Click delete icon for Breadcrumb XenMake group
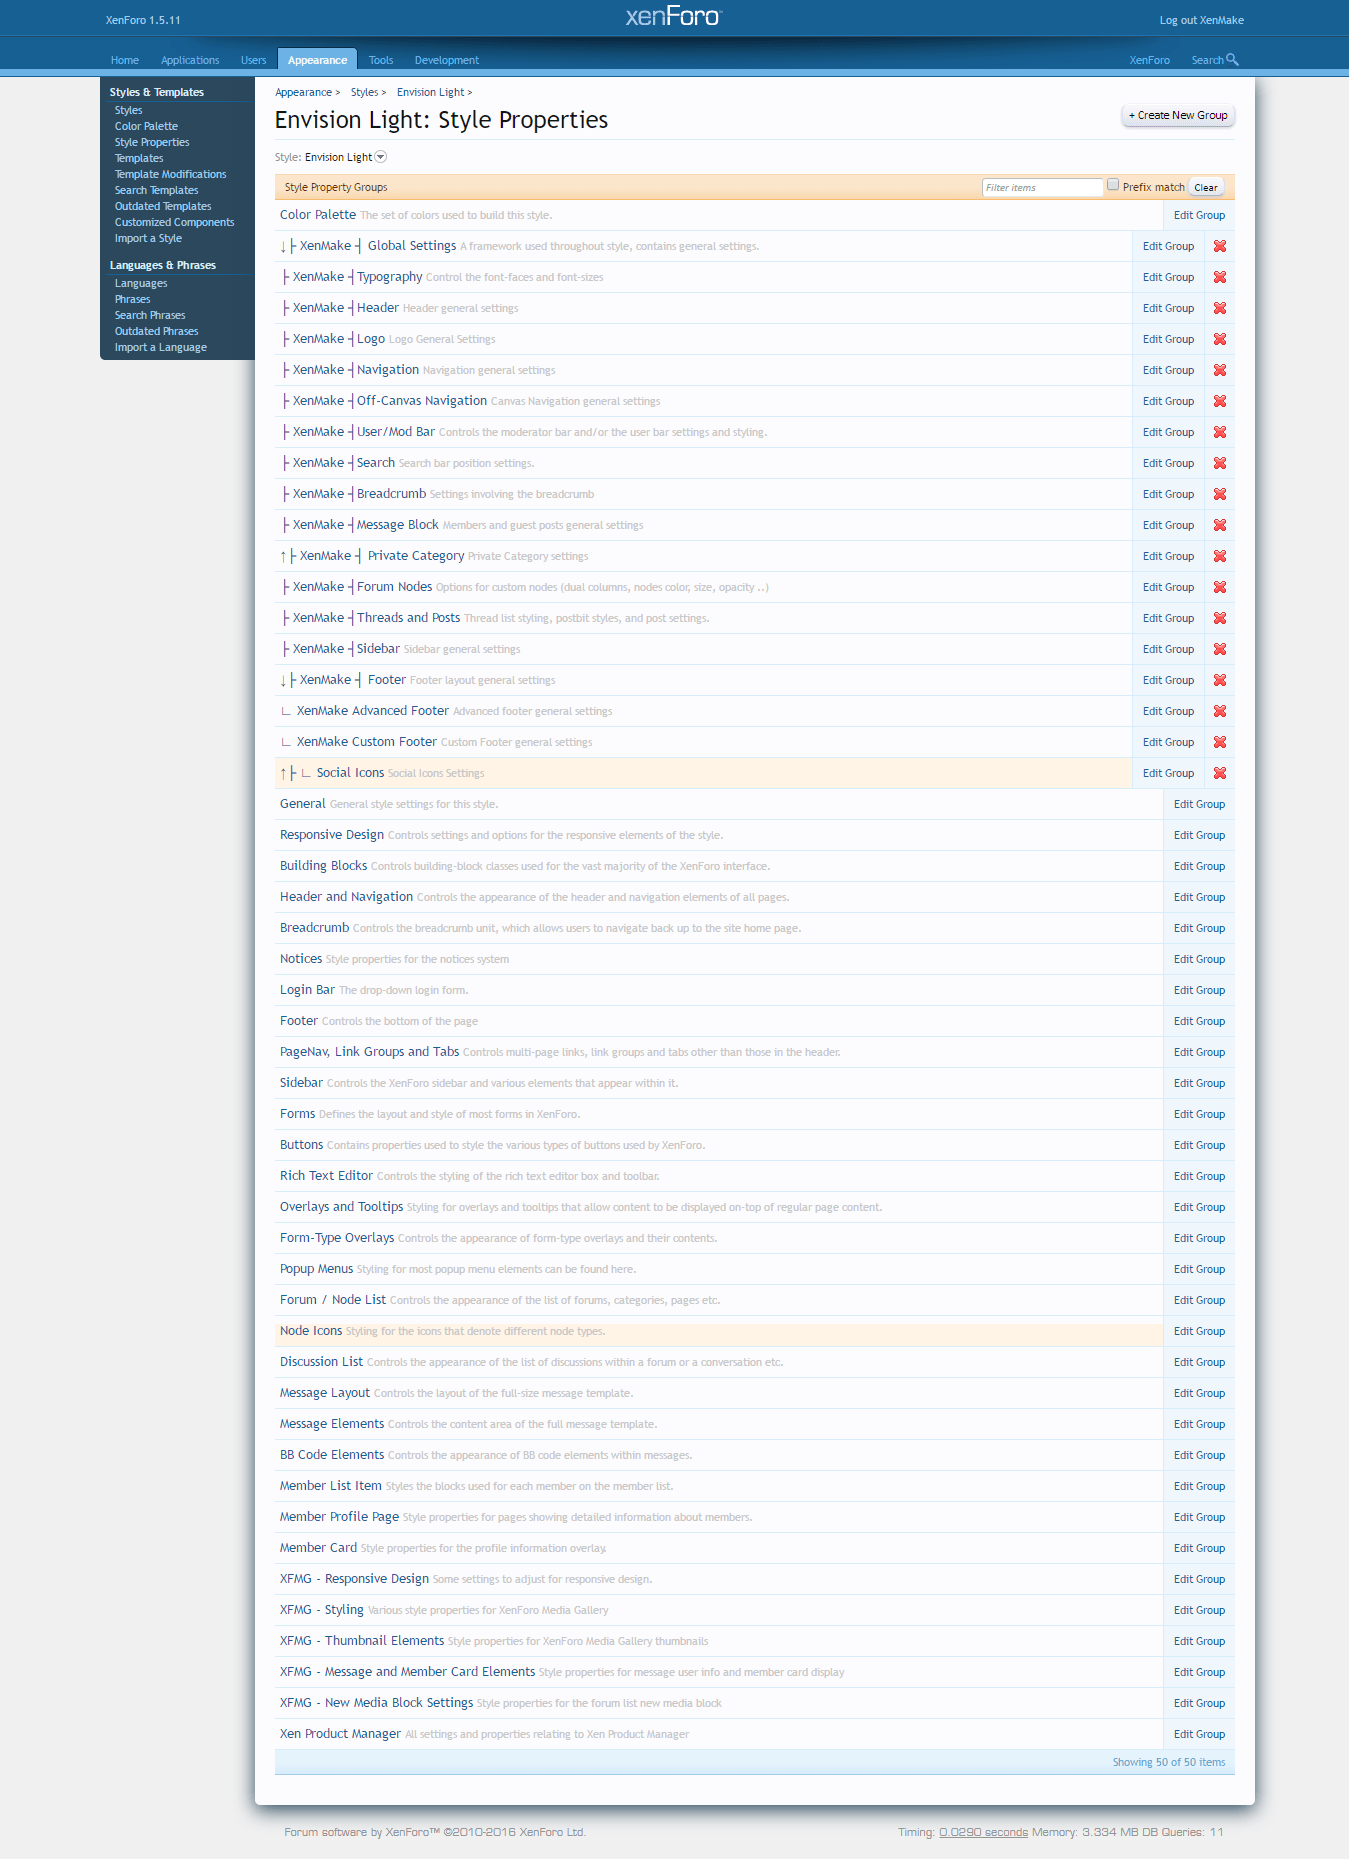1349x1859 pixels. tap(1219, 494)
